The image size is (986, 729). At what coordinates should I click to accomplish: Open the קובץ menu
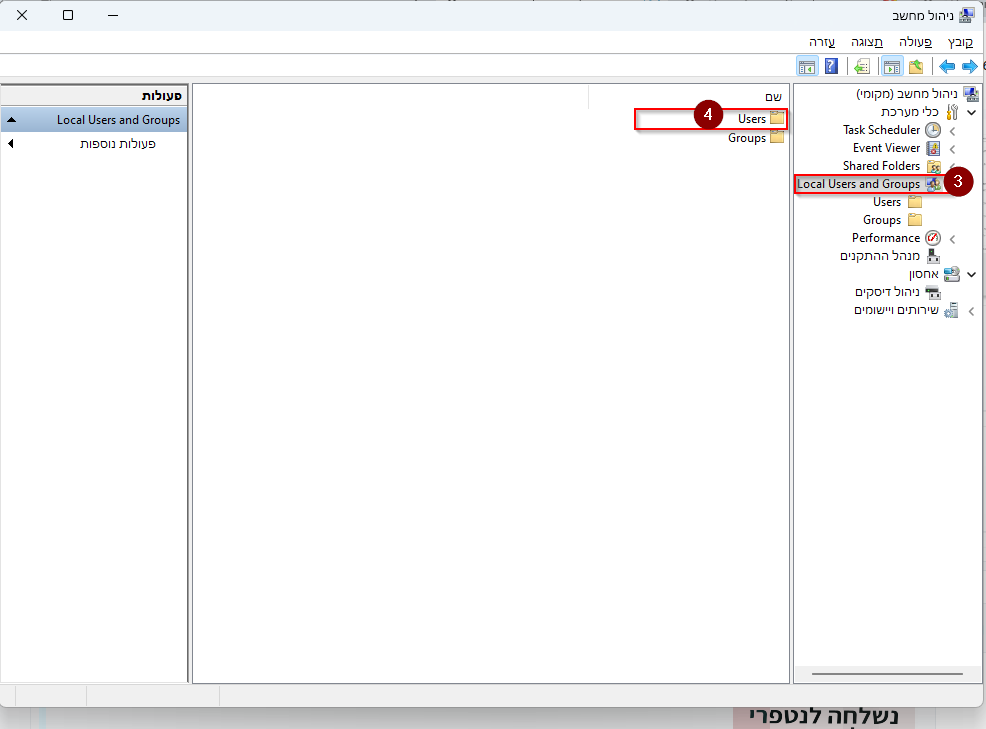point(960,42)
